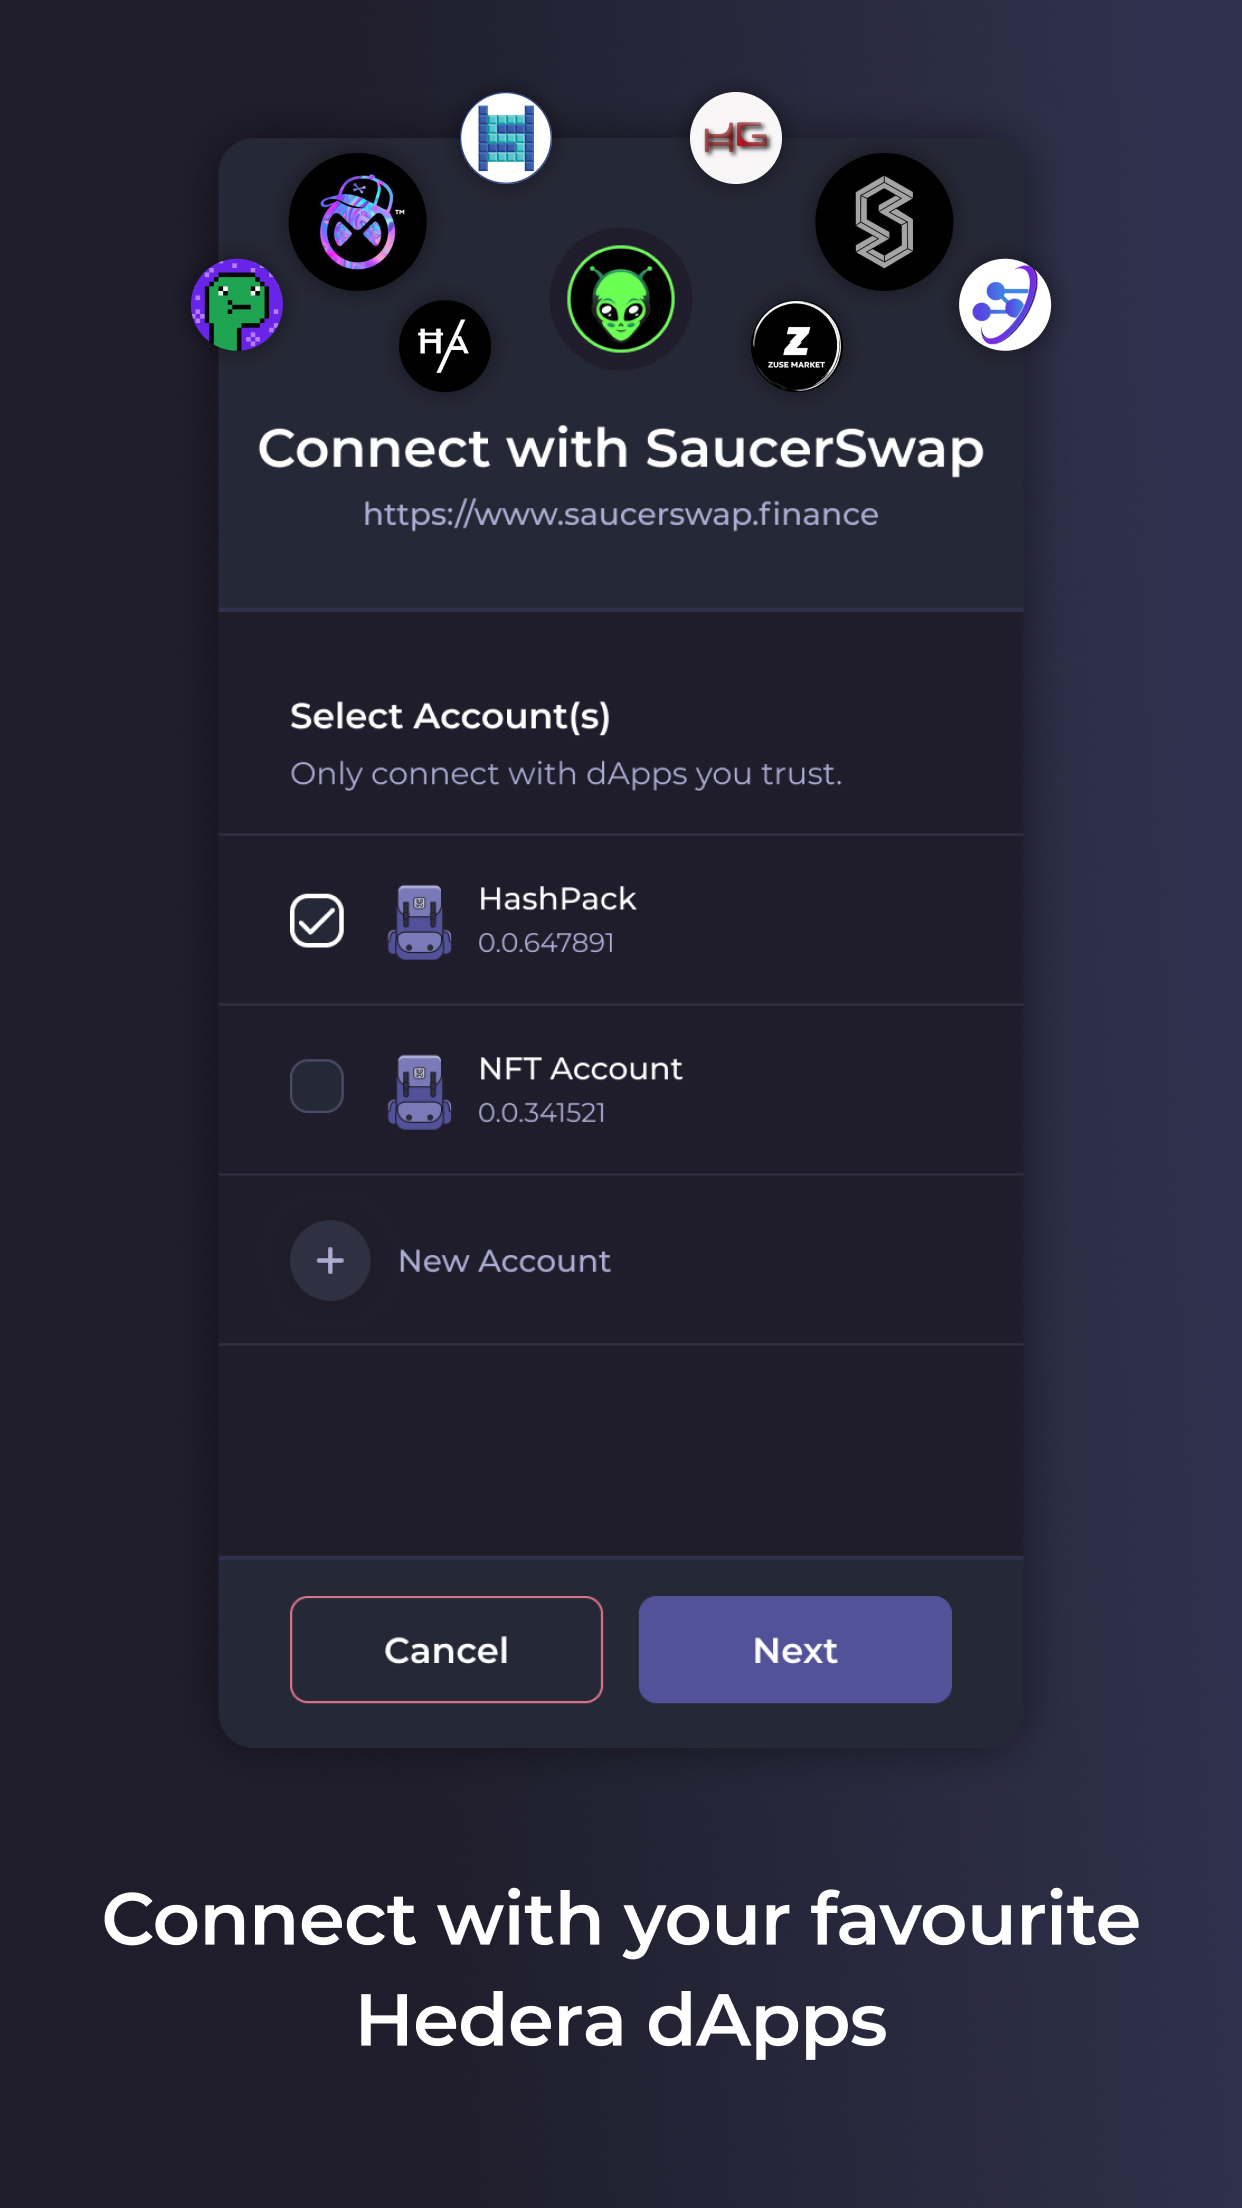Click the HashPack backpack avatar
Screen dimensions: 1242x2208
coord(420,921)
